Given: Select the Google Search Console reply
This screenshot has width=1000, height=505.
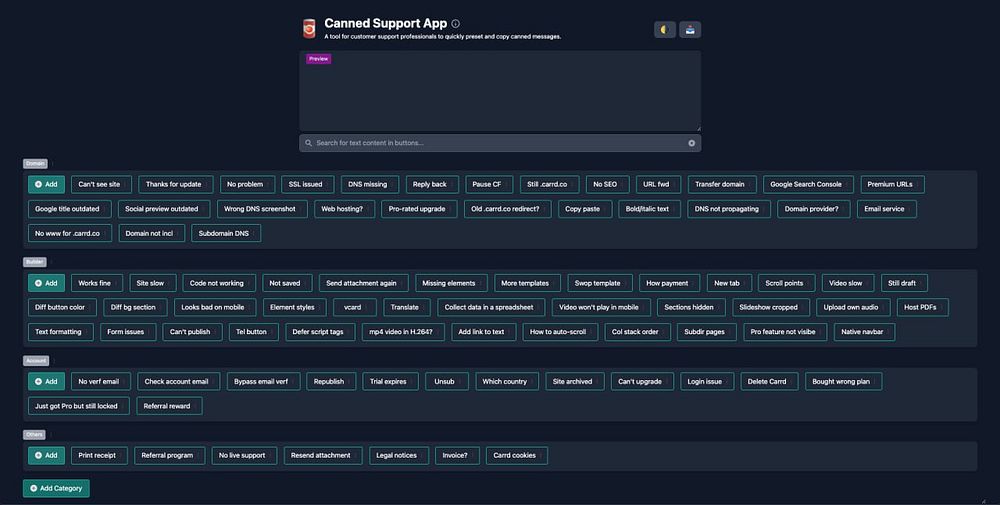Looking at the screenshot, I should 808,184.
